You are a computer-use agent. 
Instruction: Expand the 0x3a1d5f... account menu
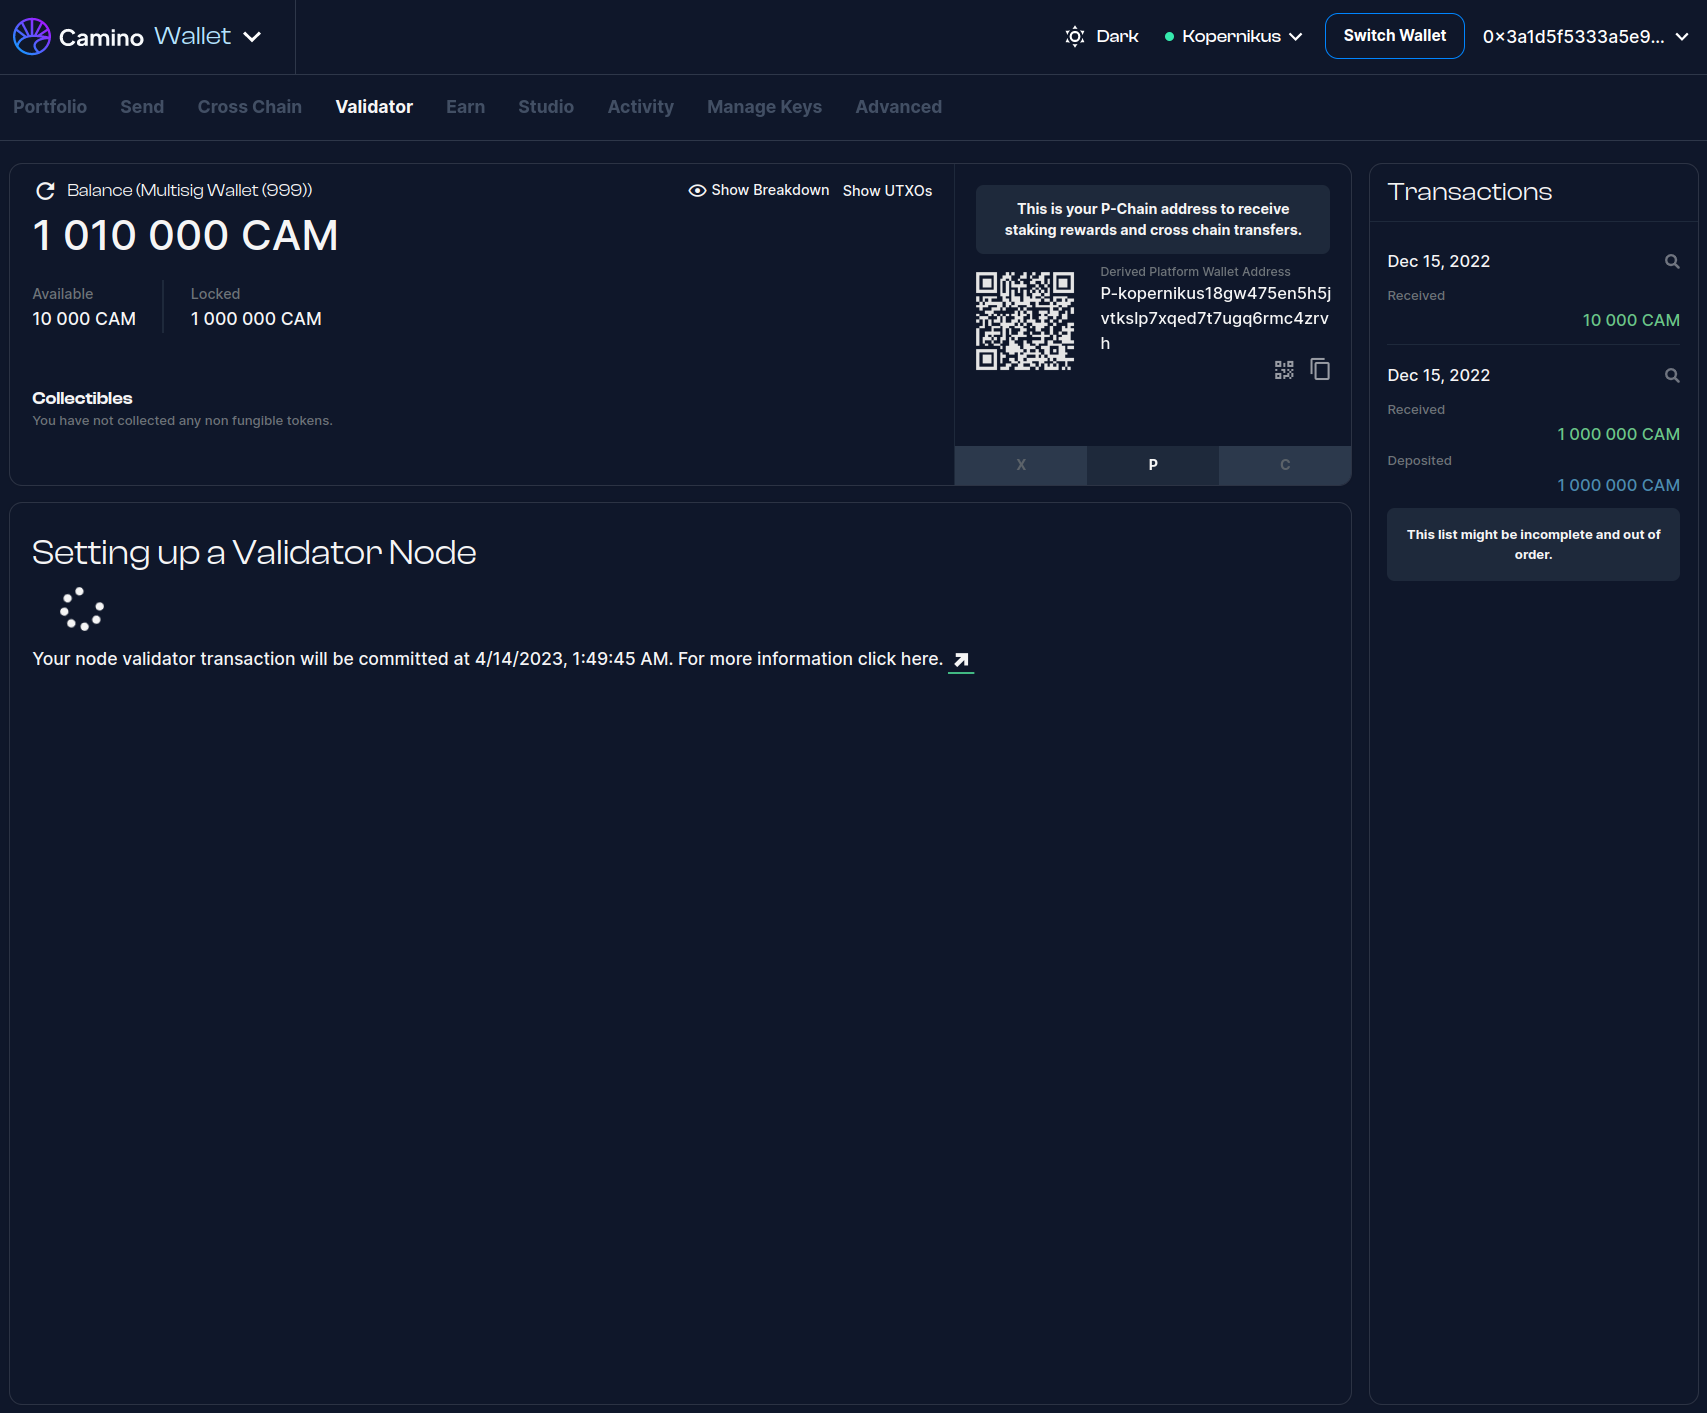point(1585,37)
